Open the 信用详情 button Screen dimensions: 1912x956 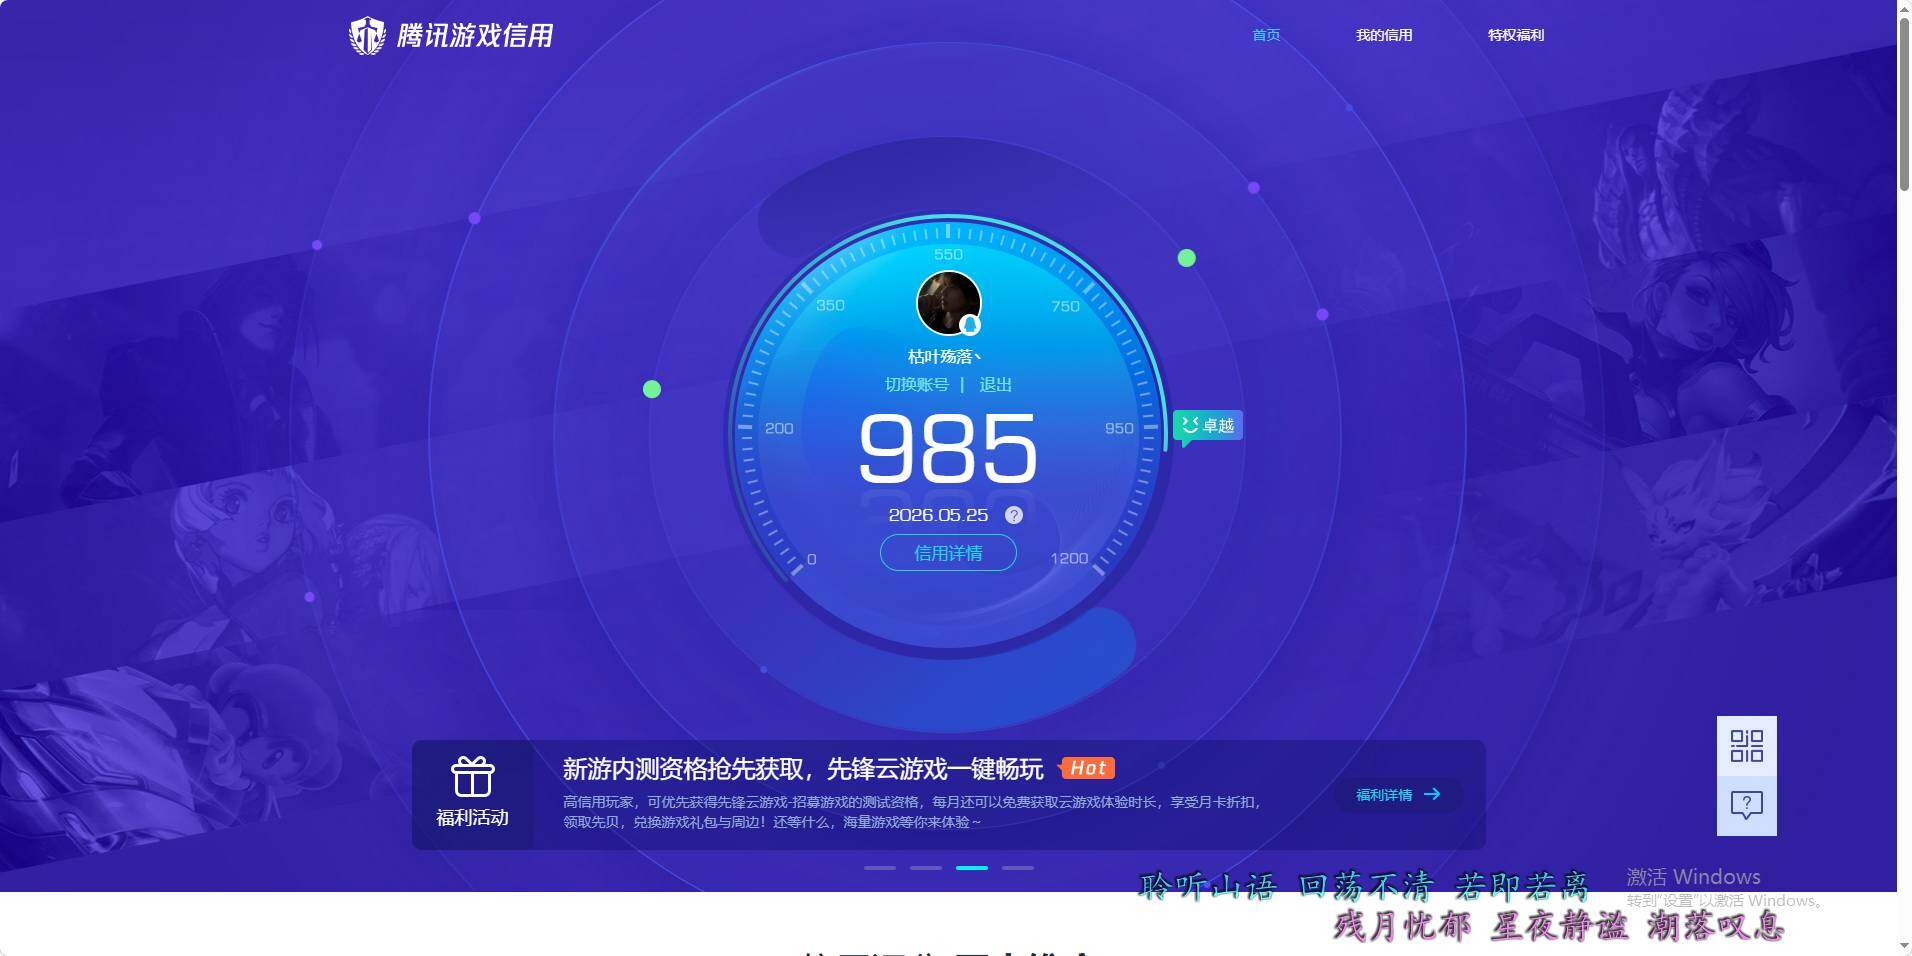[x=948, y=553]
